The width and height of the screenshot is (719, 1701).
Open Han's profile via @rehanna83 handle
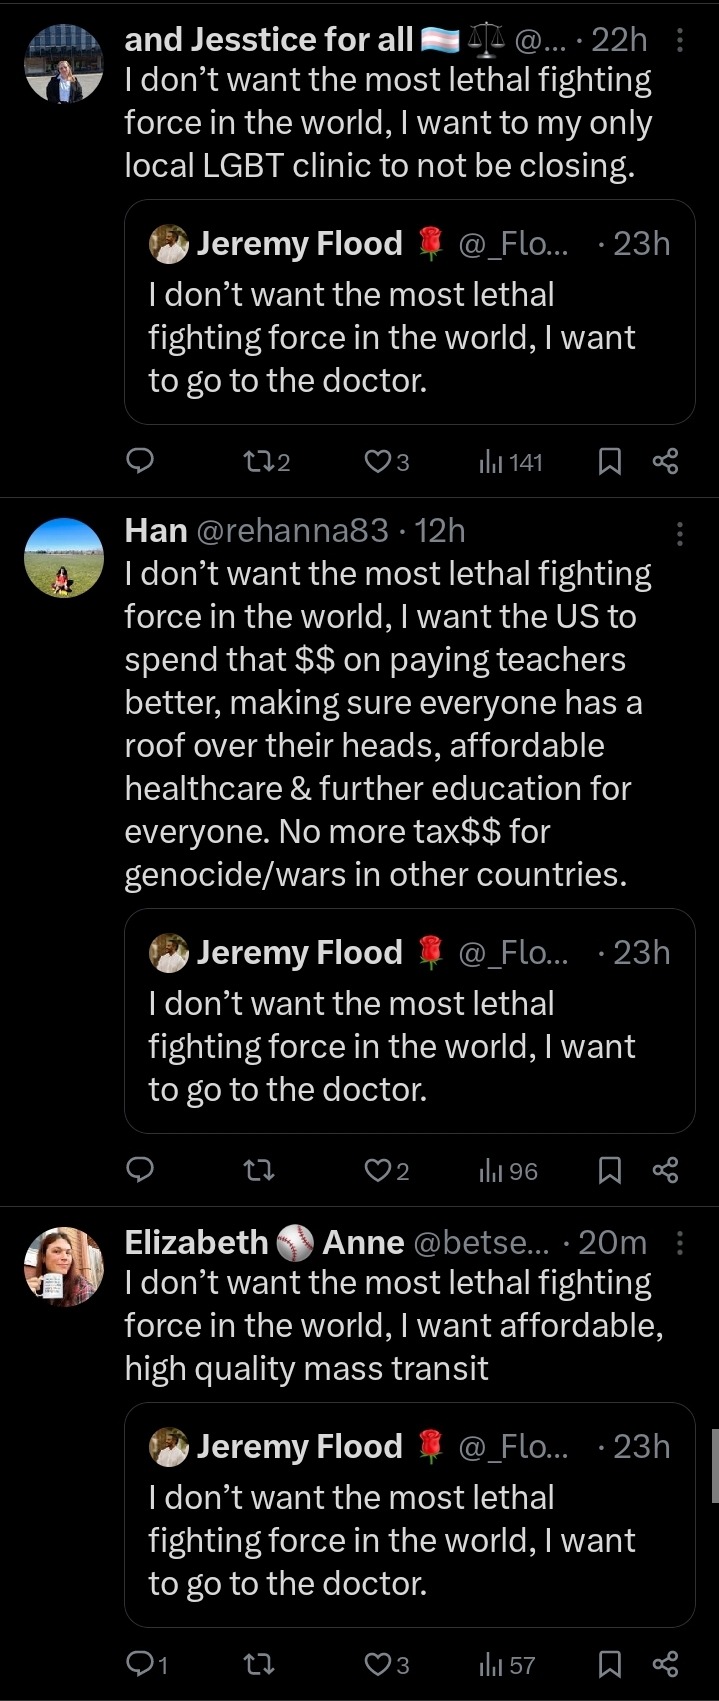point(292,531)
